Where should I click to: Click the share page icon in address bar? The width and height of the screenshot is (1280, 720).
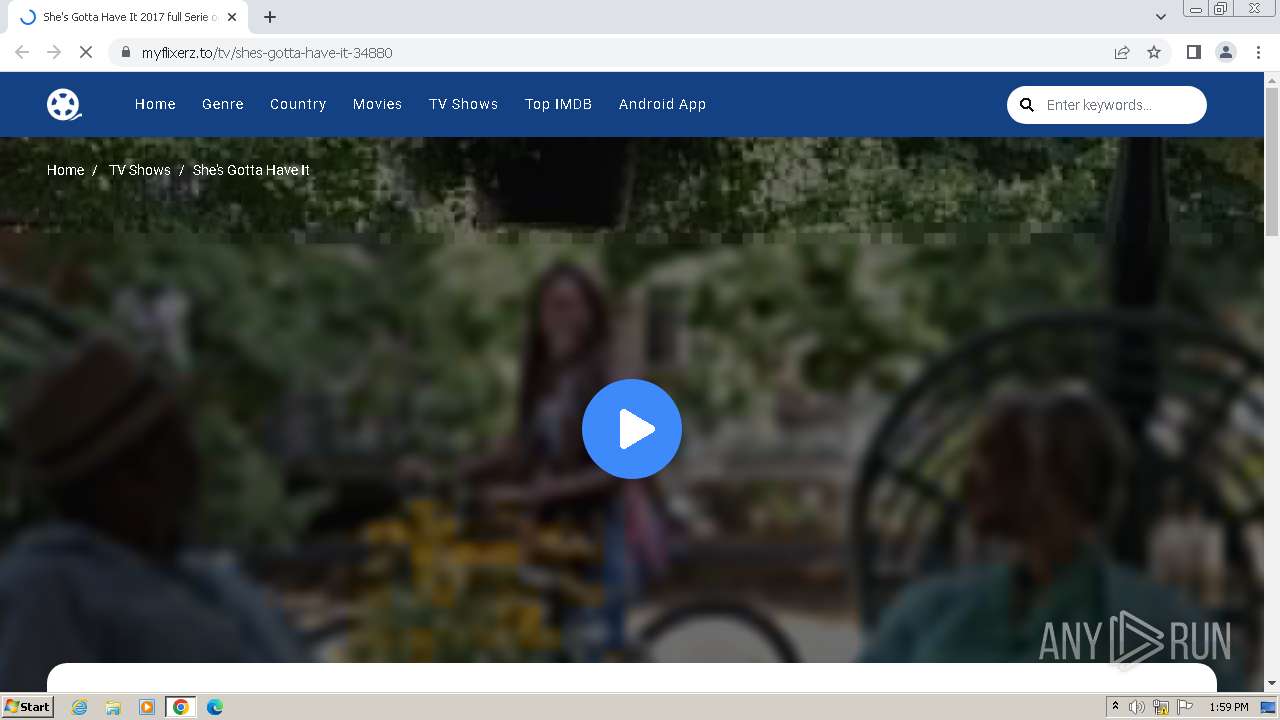pos(1122,52)
